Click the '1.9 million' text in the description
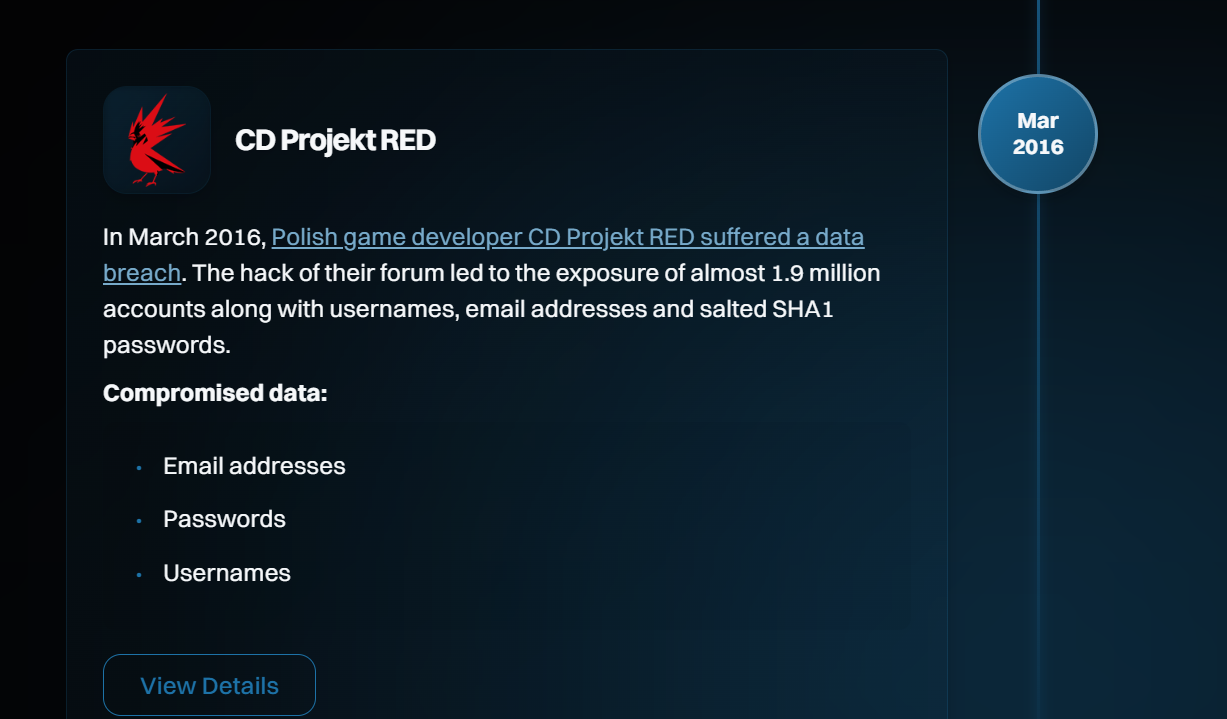1227x719 pixels. point(826,273)
